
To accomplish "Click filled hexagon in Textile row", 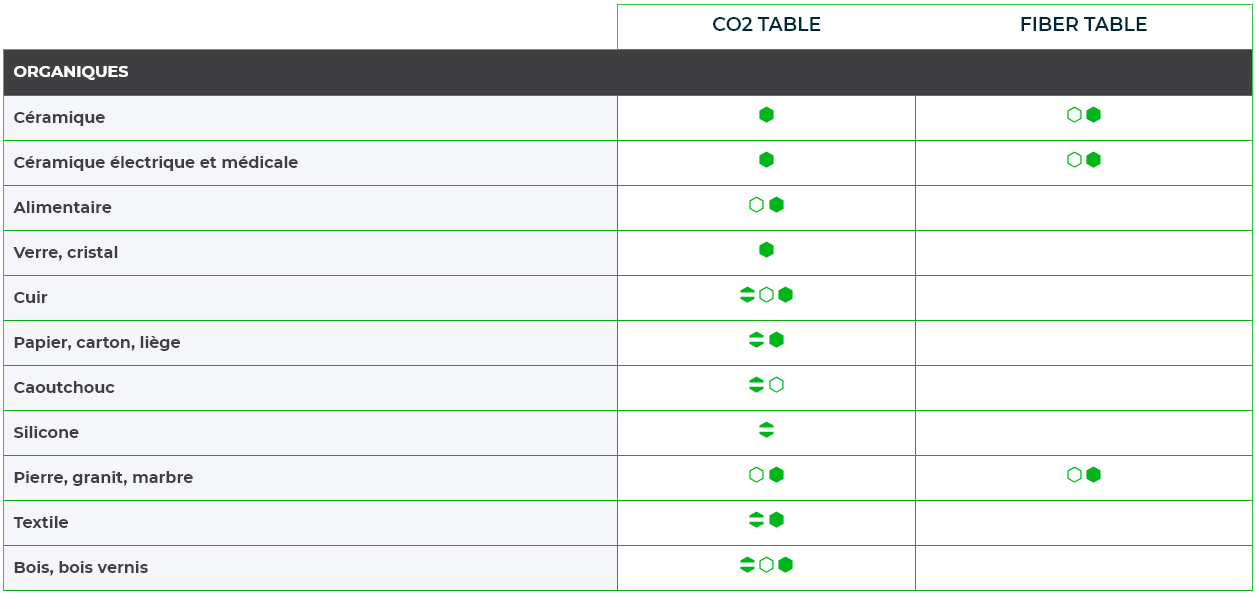I will pyautogui.click(x=776, y=520).
